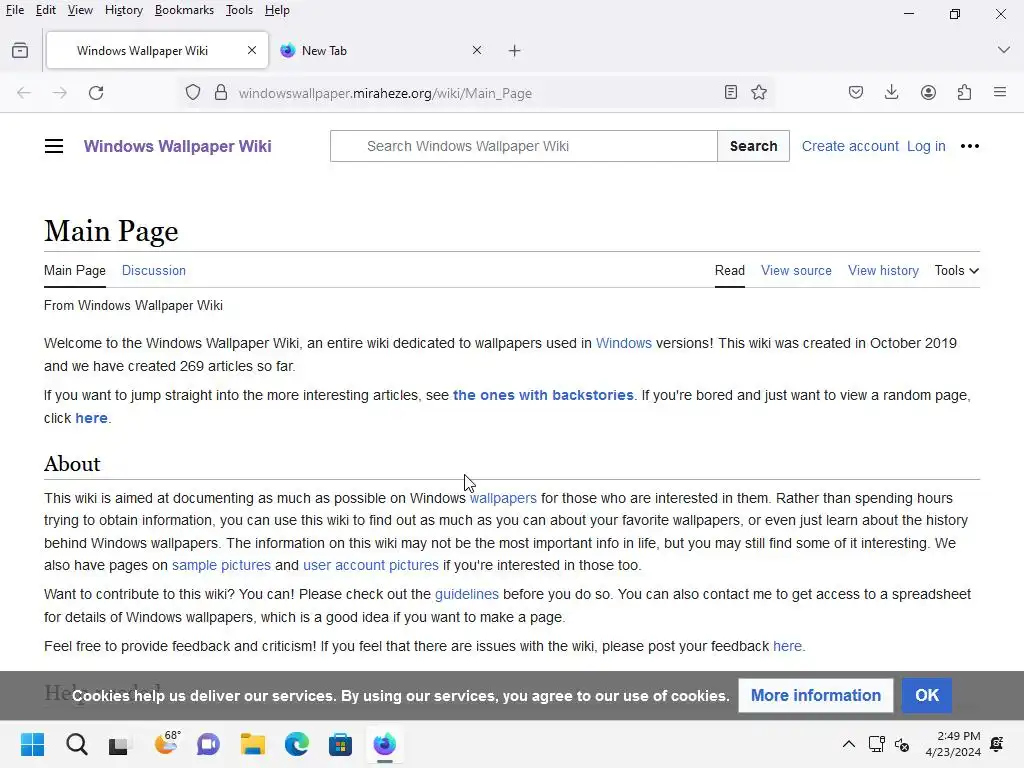
Task: Open the Help menu
Action: coord(278,10)
